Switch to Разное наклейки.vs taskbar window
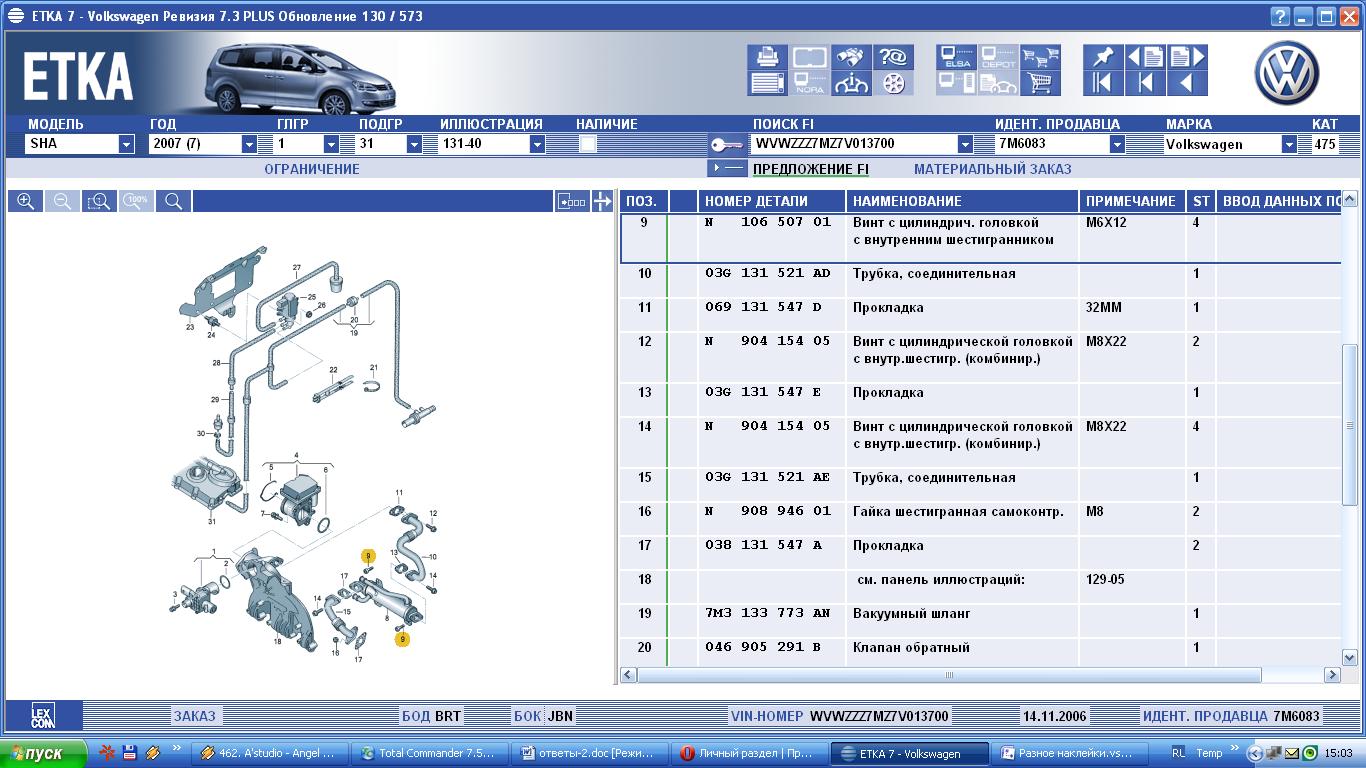This screenshot has width=1366, height=768. (1070, 753)
